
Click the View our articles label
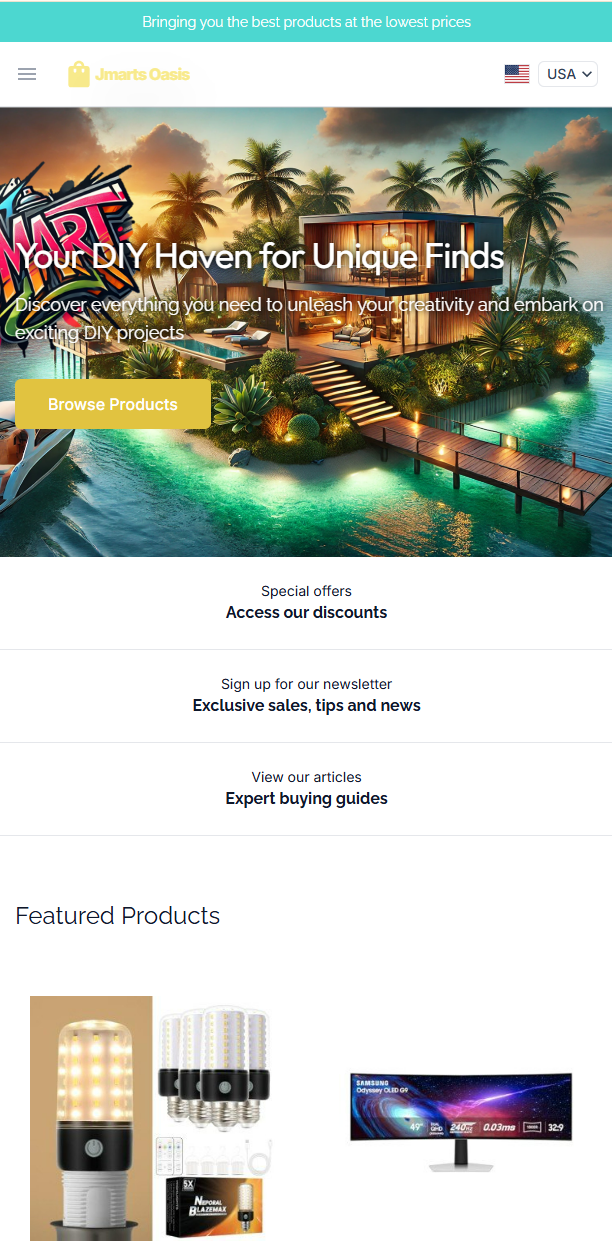[x=306, y=777]
